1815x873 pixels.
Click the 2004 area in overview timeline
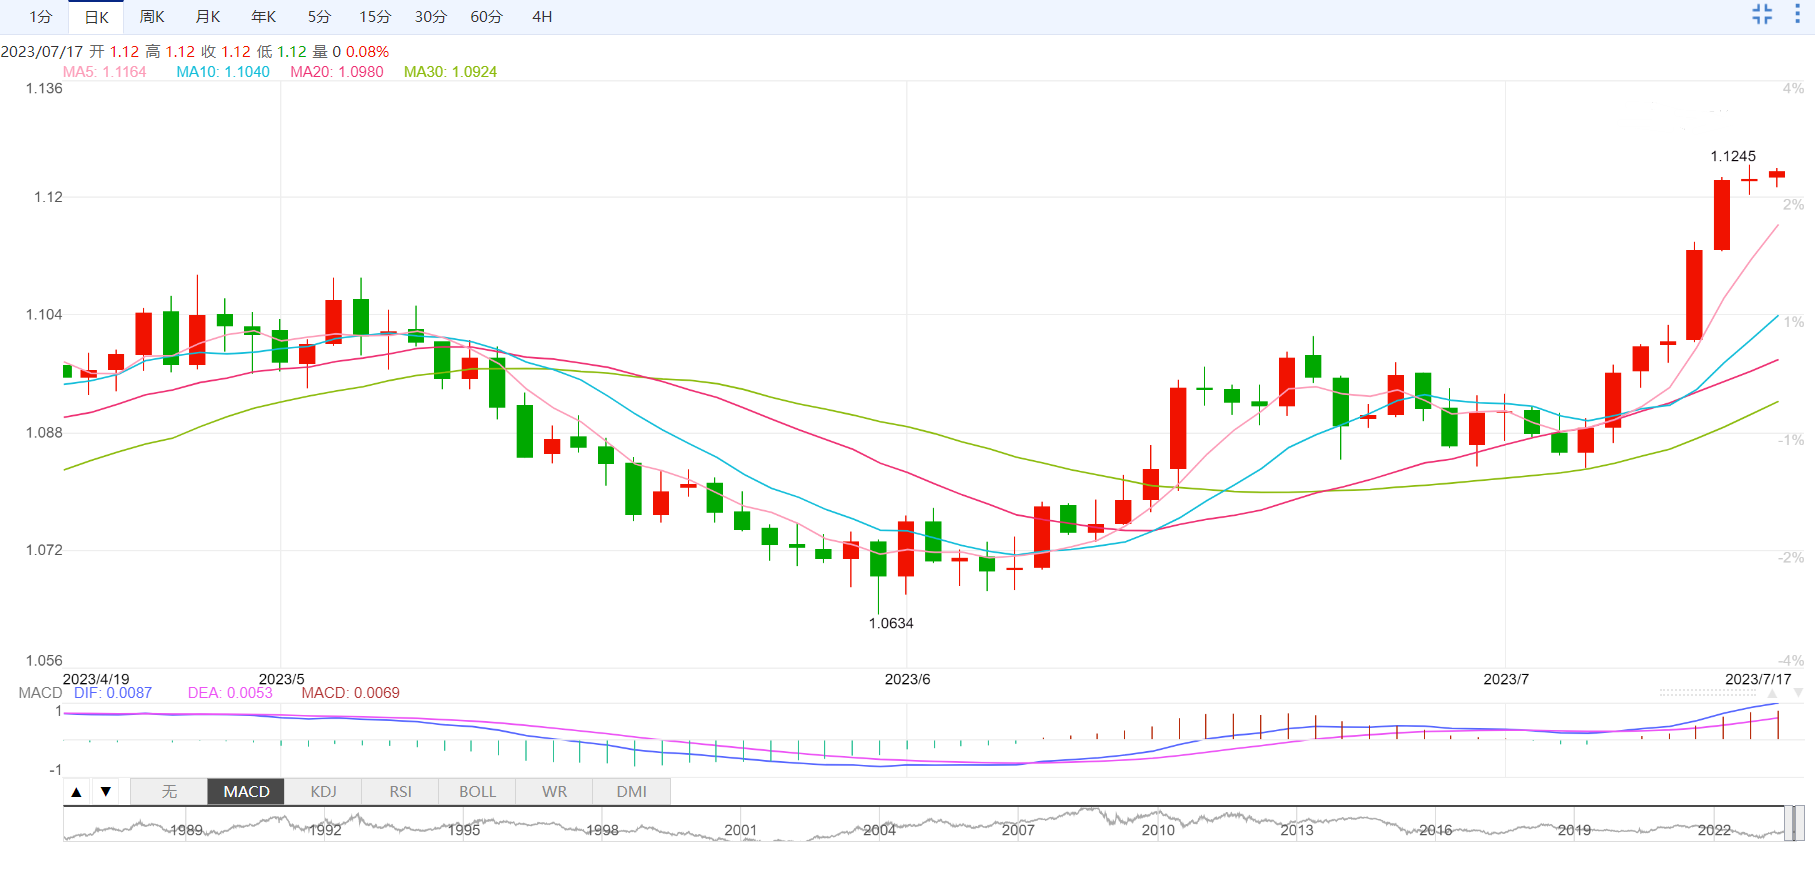[x=879, y=829]
